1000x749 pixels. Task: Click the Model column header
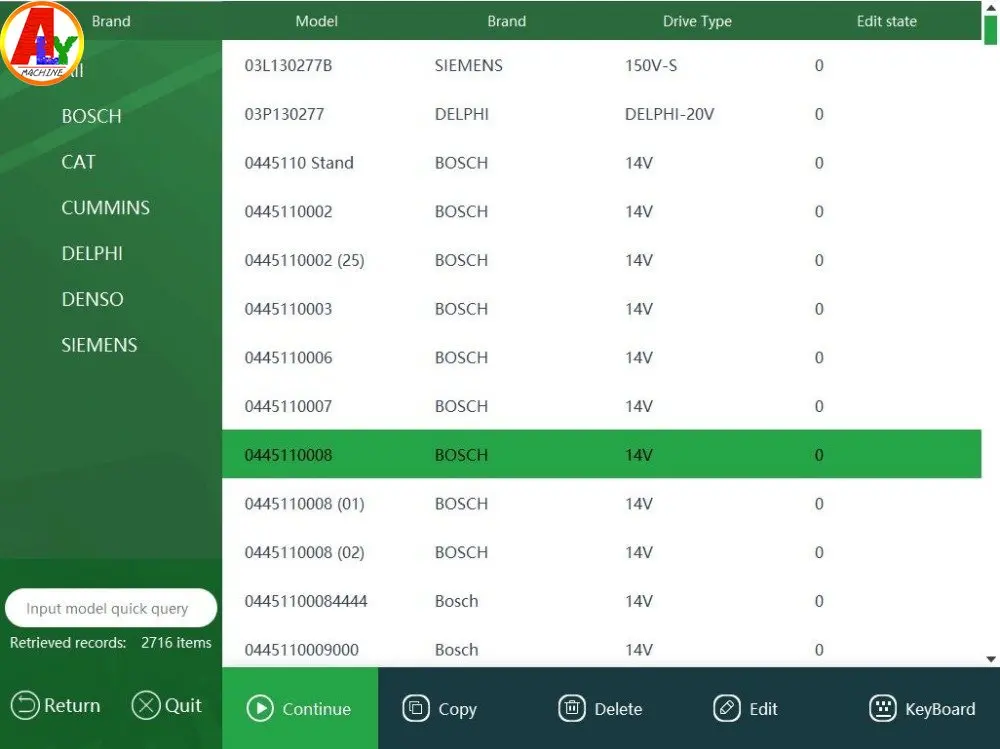[x=316, y=21]
